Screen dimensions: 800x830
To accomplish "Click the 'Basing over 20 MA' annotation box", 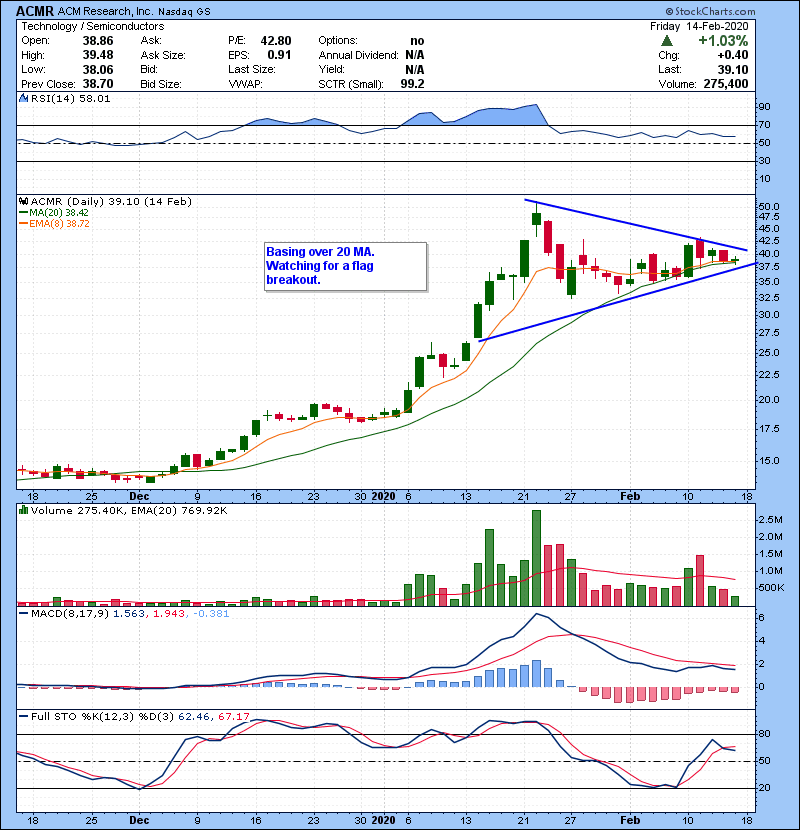I will click(345, 267).
